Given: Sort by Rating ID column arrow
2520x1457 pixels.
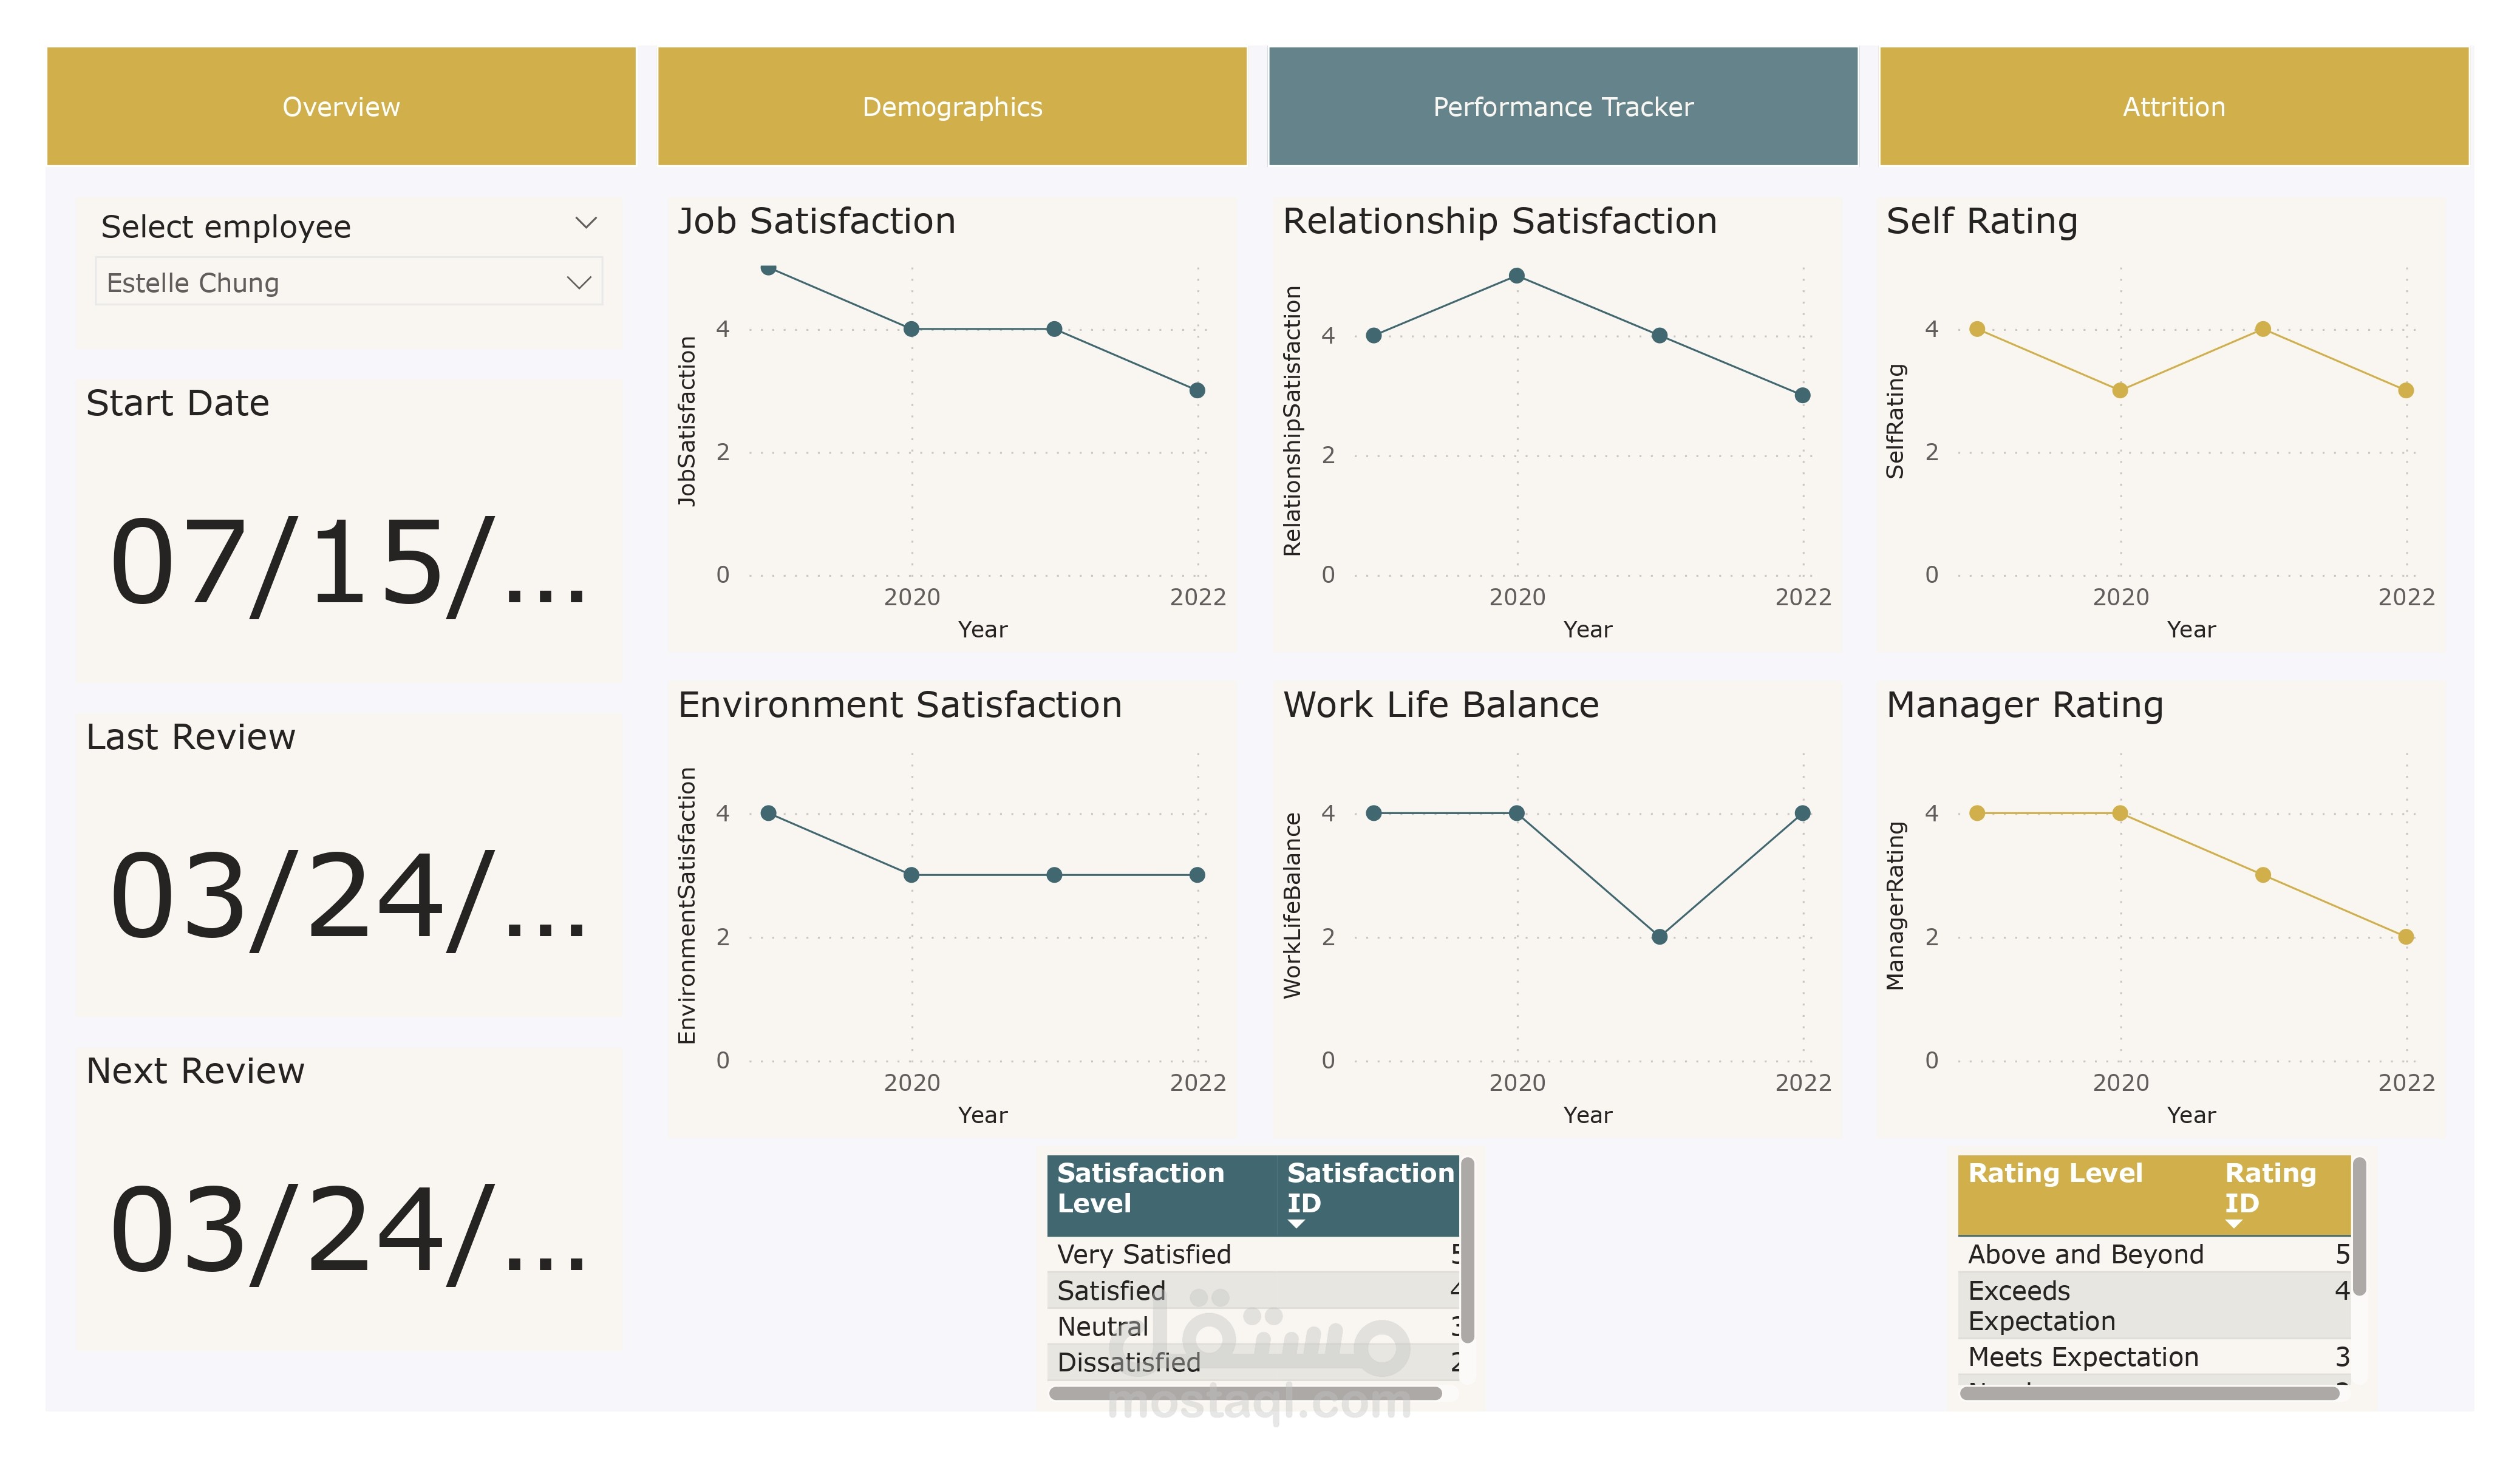Looking at the screenshot, I should point(2233,1224).
